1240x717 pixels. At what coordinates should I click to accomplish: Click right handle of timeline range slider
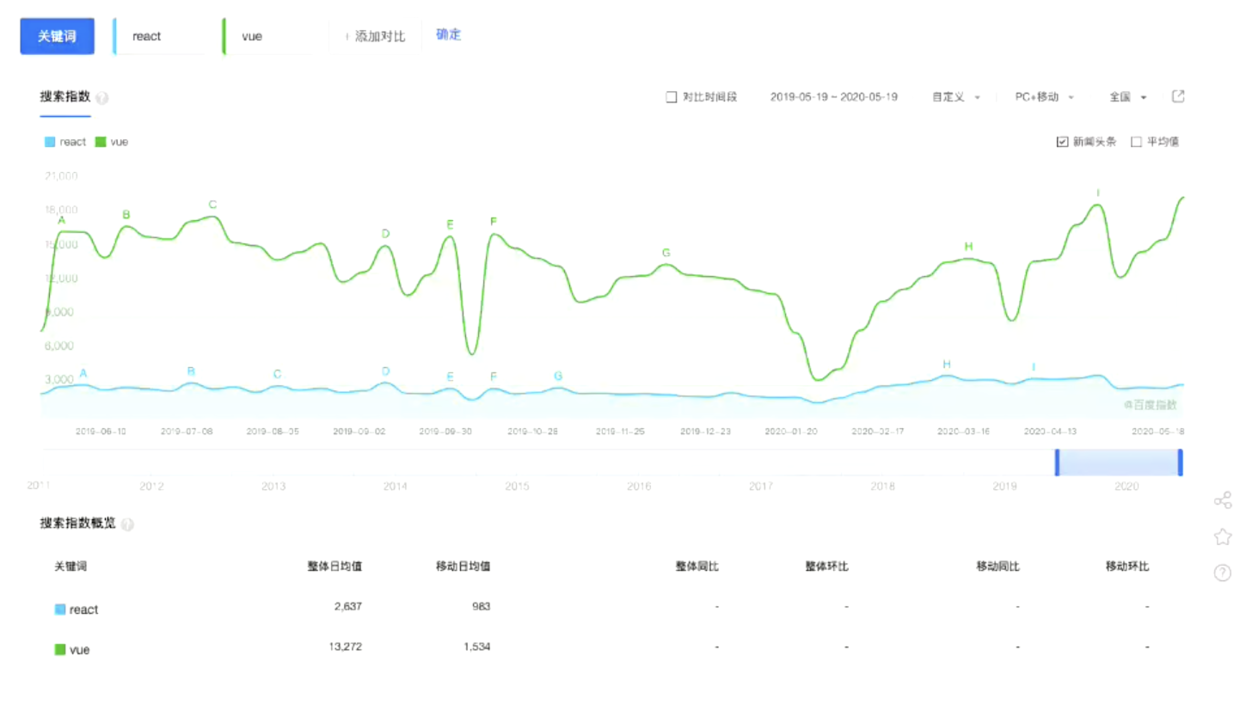[x=1181, y=462]
